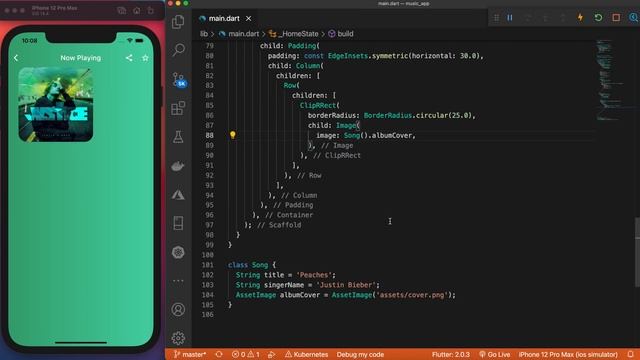The width and height of the screenshot is (640, 360).
Task: Restart debugging with the green arrow
Action: coord(598,18)
